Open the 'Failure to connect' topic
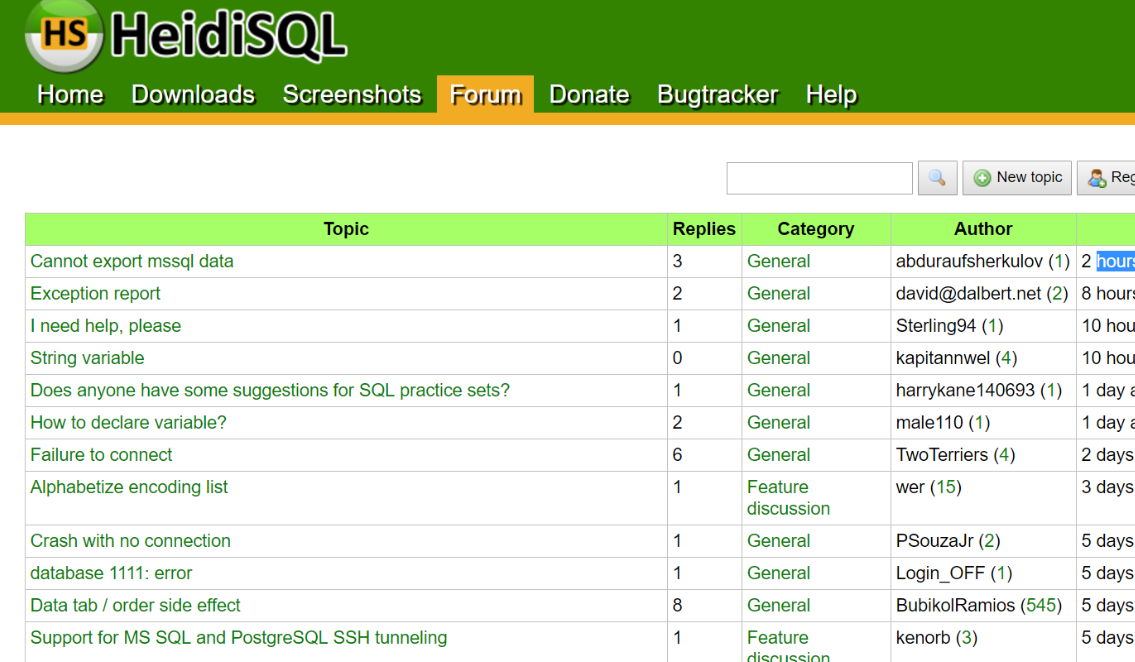The height and width of the screenshot is (662, 1135). (101, 454)
